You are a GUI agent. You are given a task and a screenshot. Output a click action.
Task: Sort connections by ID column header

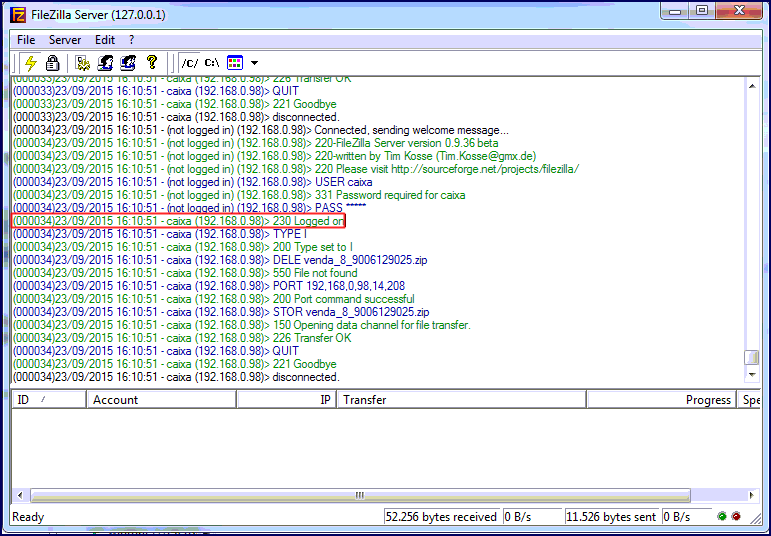point(49,400)
